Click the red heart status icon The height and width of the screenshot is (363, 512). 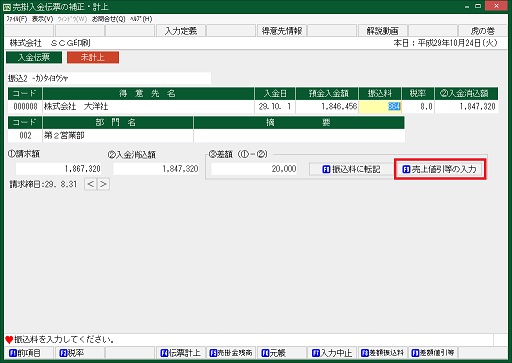(x=9, y=340)
